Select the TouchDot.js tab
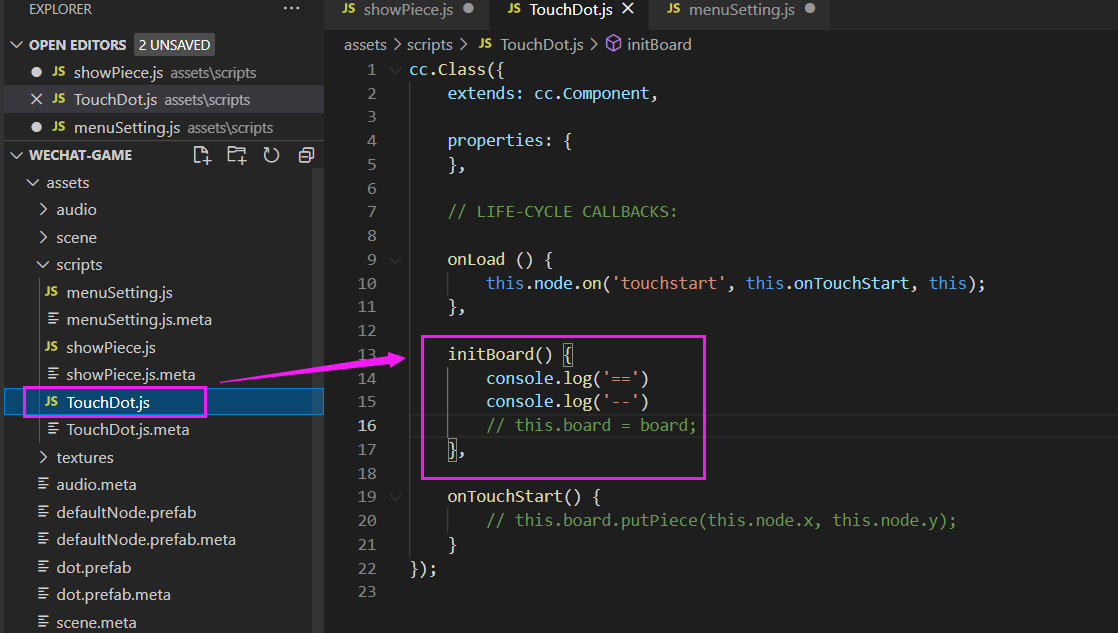 [570, 9]
